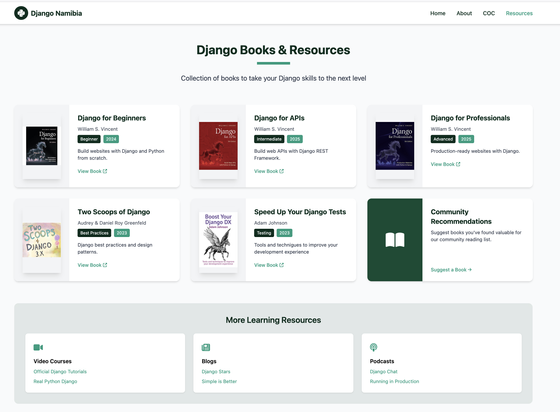Click the podcast icon above Podcasts
The width and height of the screenshot is (560, 412).
pyautogui.click(x=374, y=347)
